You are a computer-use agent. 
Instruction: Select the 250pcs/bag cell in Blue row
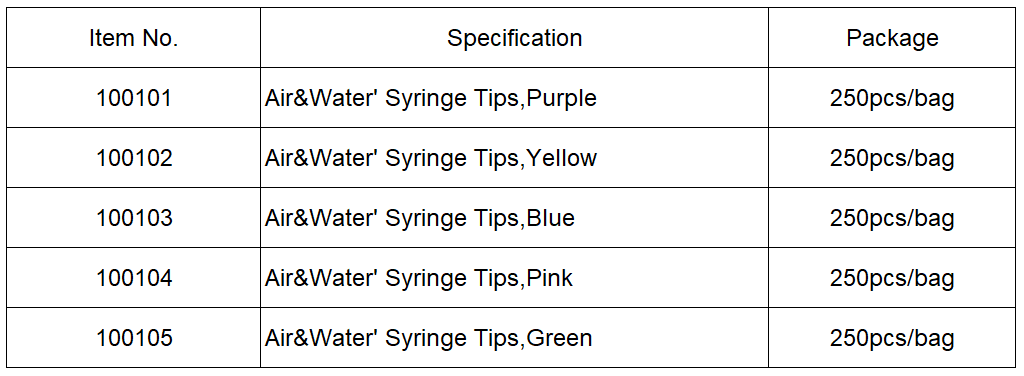pos(892,218)
